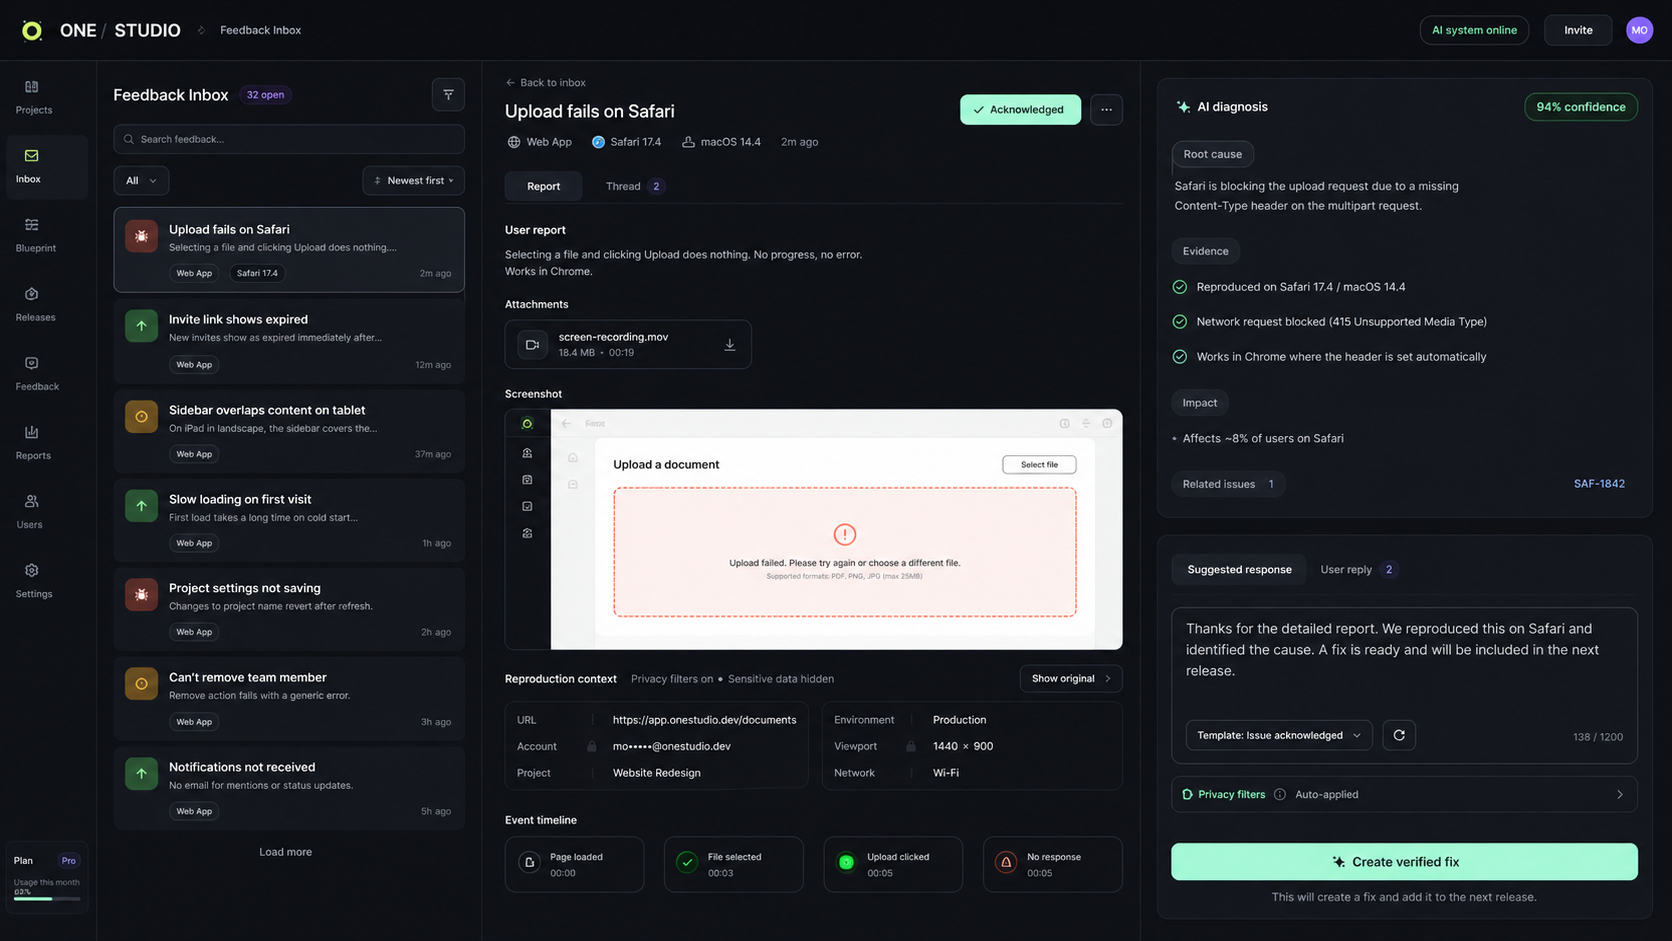Viewport: 1672px width, 941px height.
Task: Switch to the Thread tab
Action: pos(633,186)
